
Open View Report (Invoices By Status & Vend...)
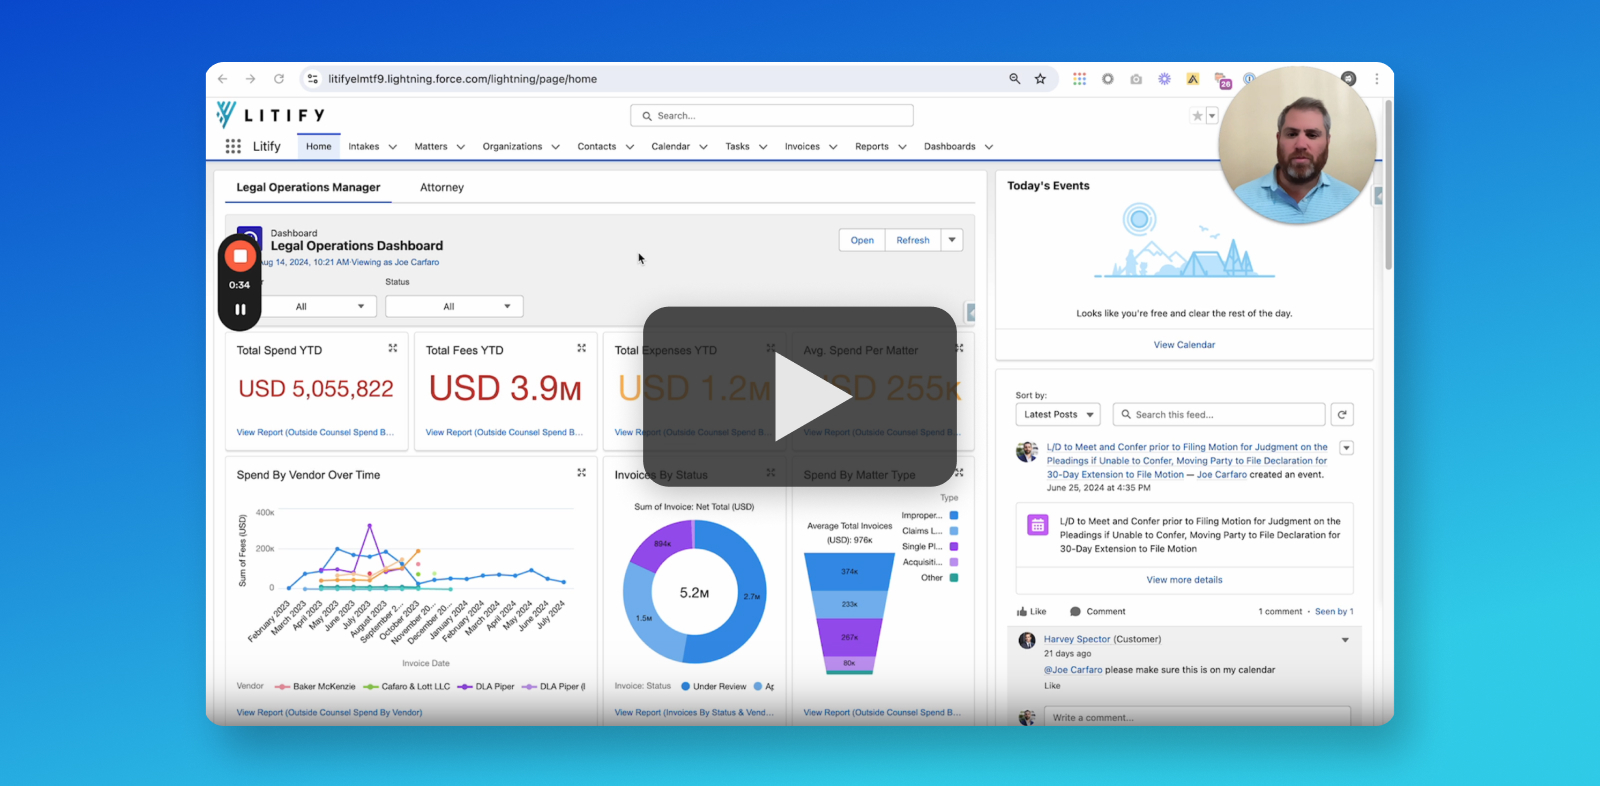694,713
